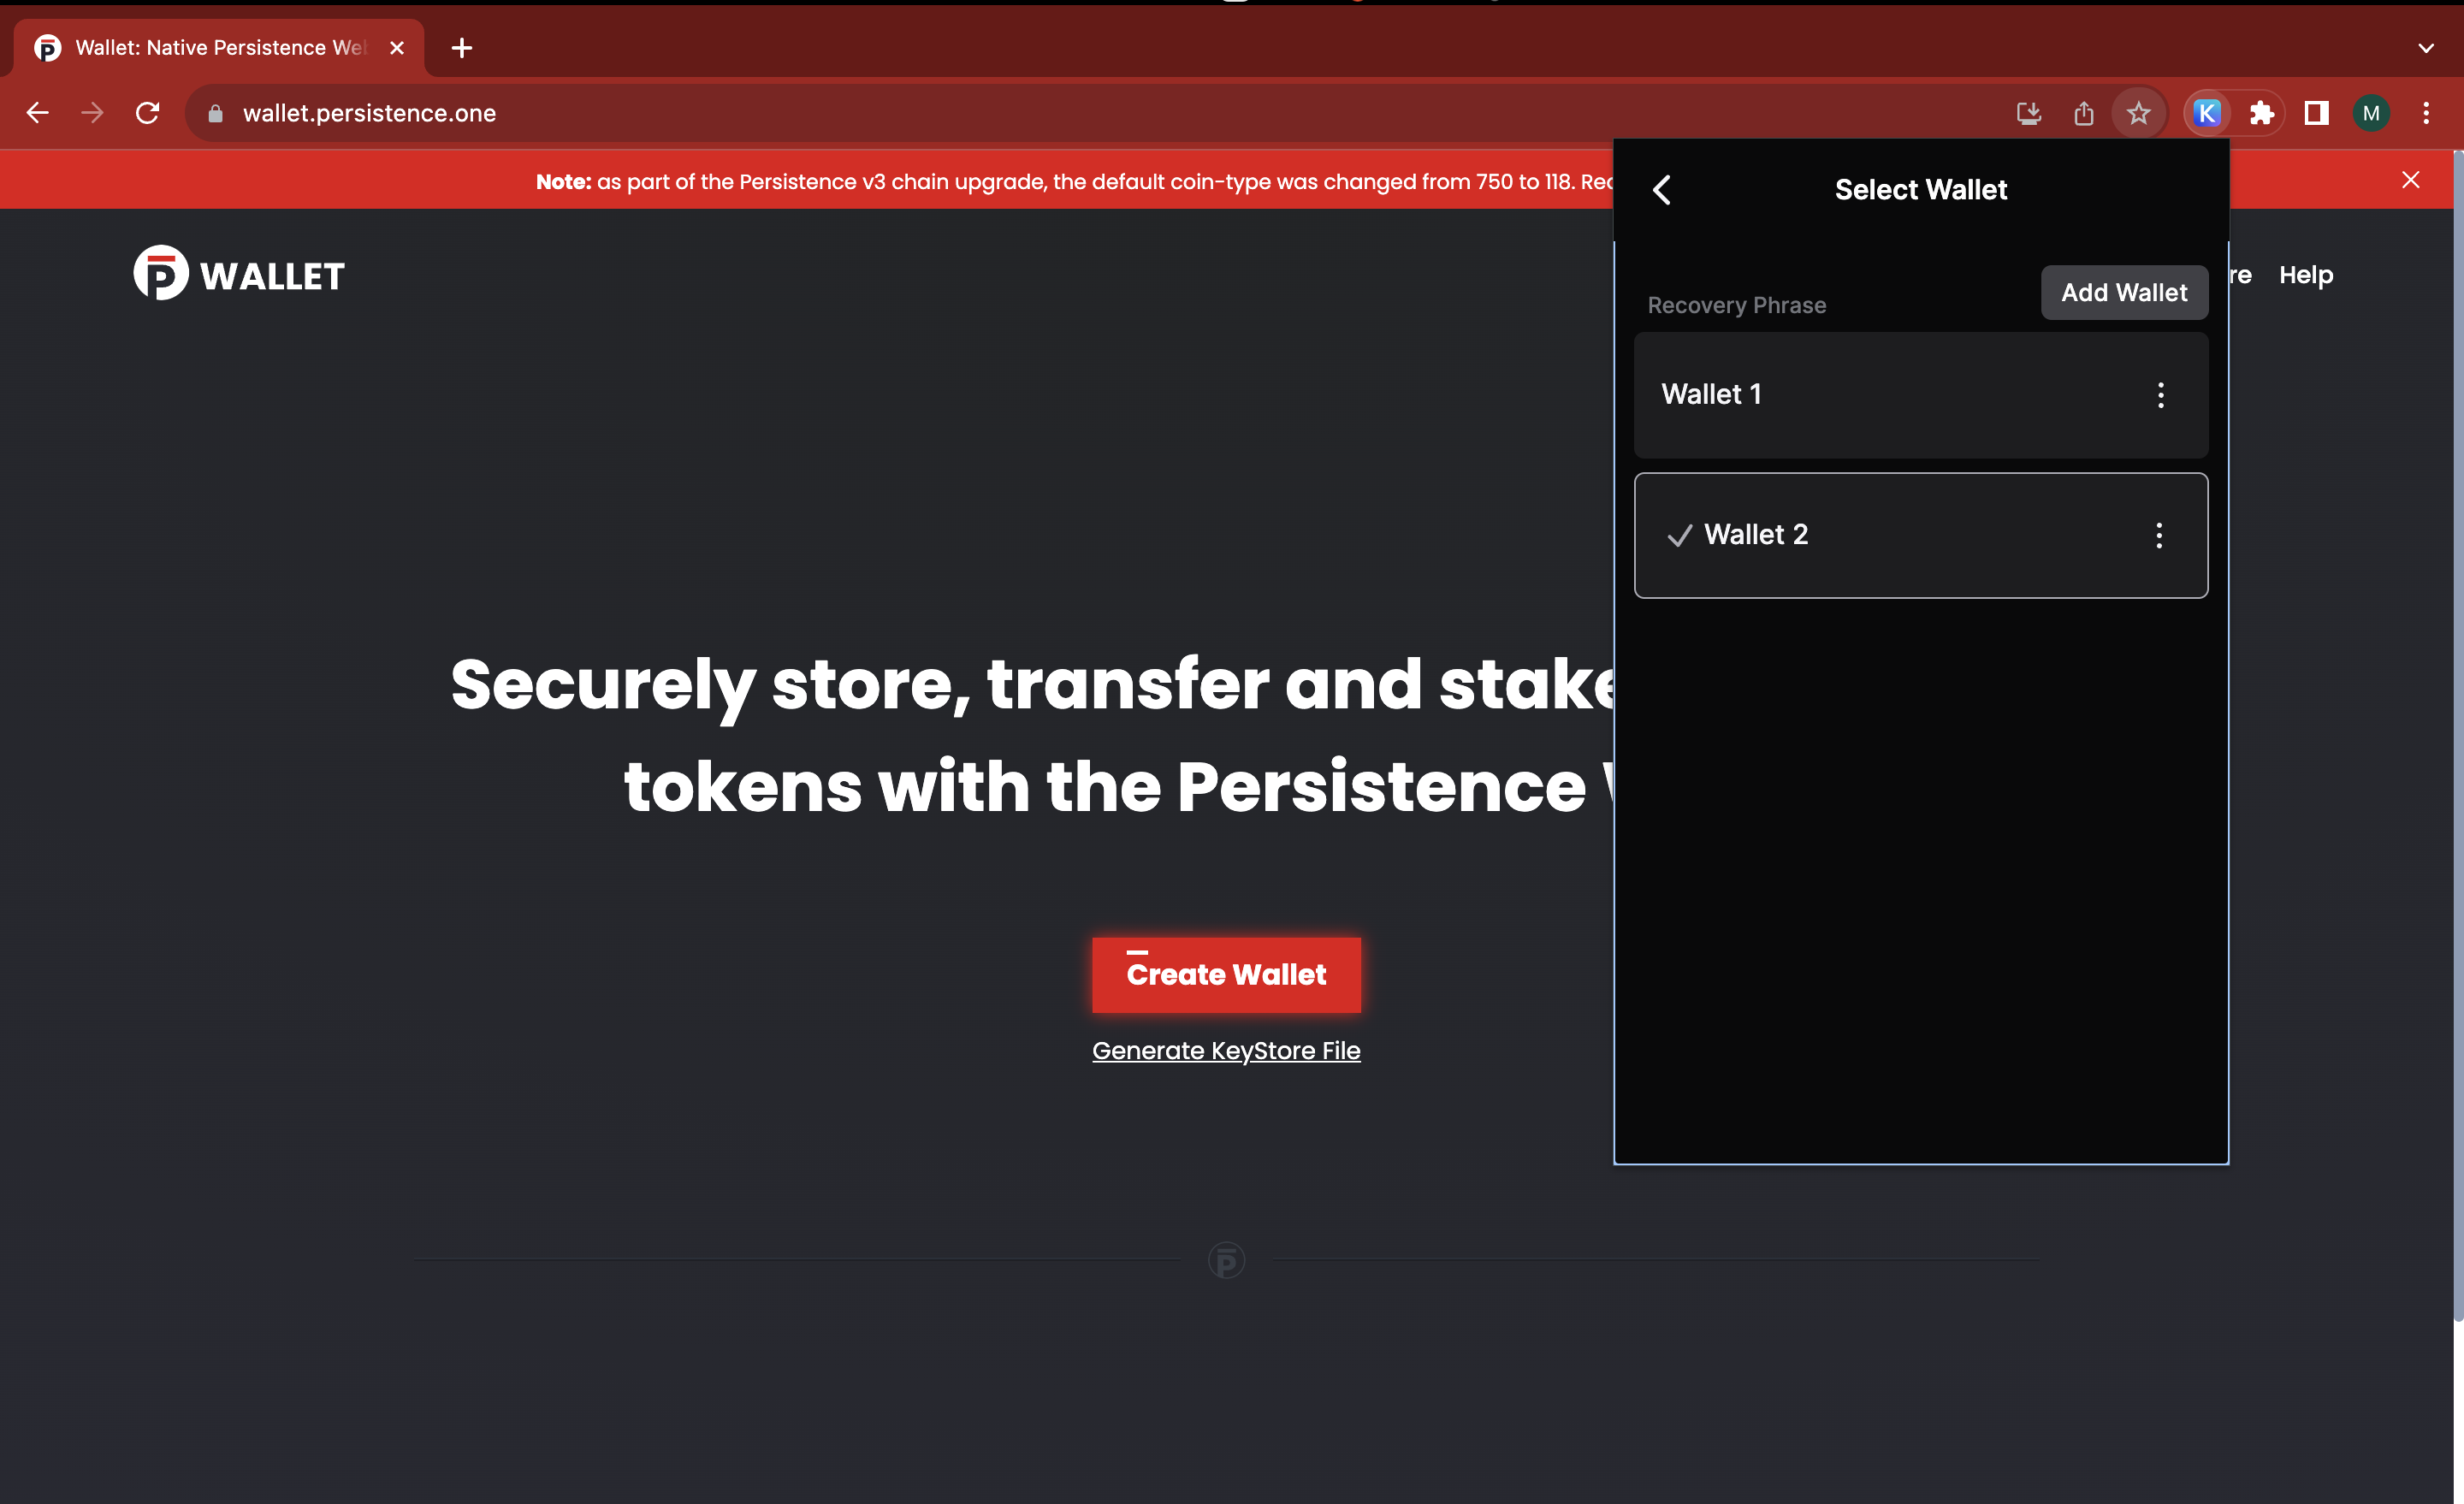This screenshot has height=1504, width=2464.
Task: Expand the tab search chevron
Action: coord(2426,48)
